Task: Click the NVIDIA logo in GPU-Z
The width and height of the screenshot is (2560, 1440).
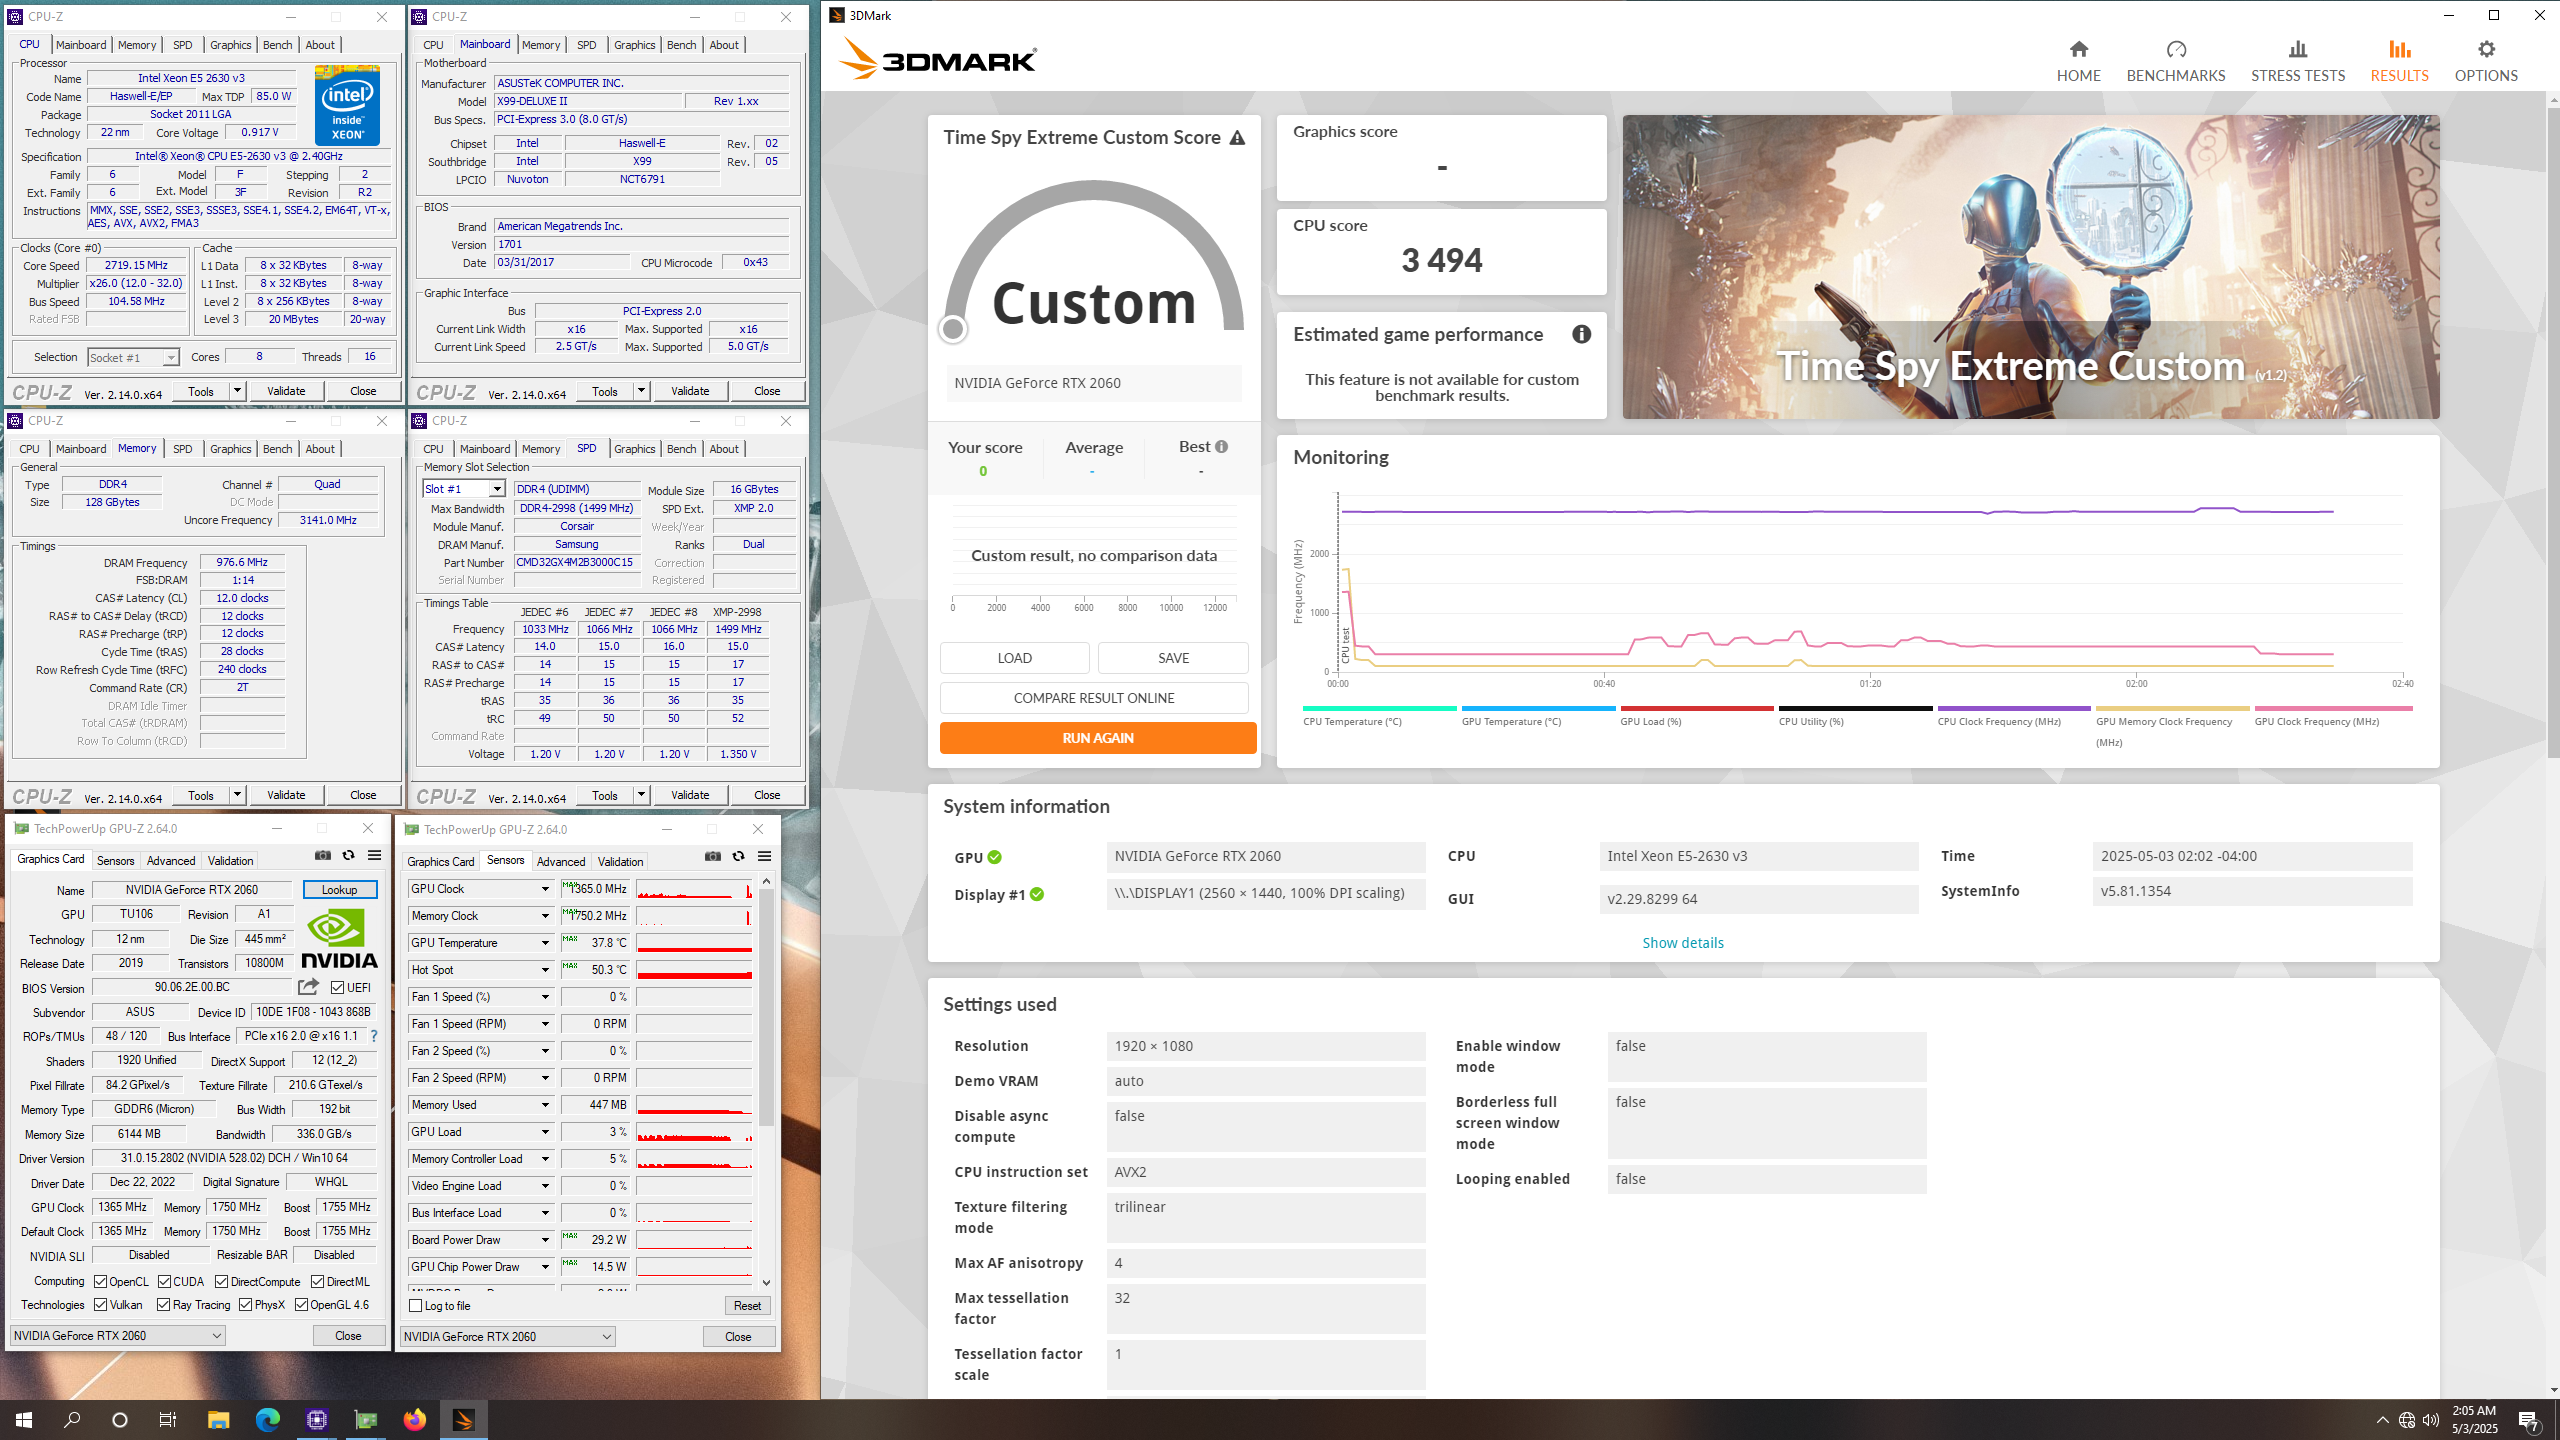Action: point(340,939)
